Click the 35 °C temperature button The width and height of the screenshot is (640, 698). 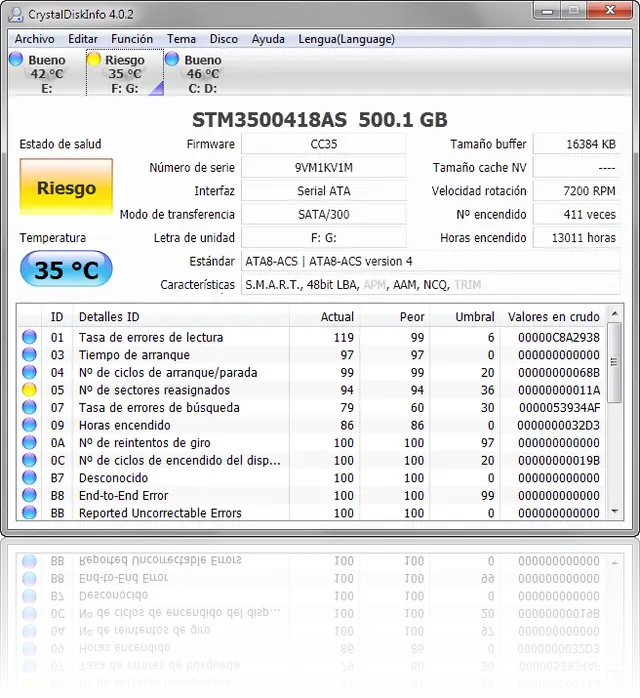pos(66,269)
